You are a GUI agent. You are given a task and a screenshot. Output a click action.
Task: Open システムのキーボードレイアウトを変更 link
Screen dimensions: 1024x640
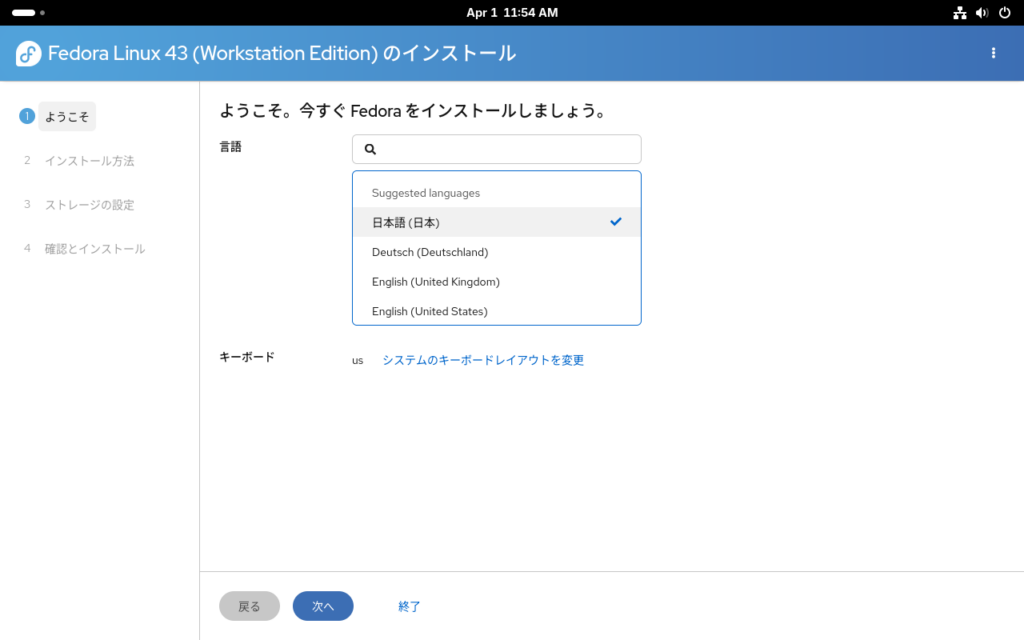click(x=483, y=360)
